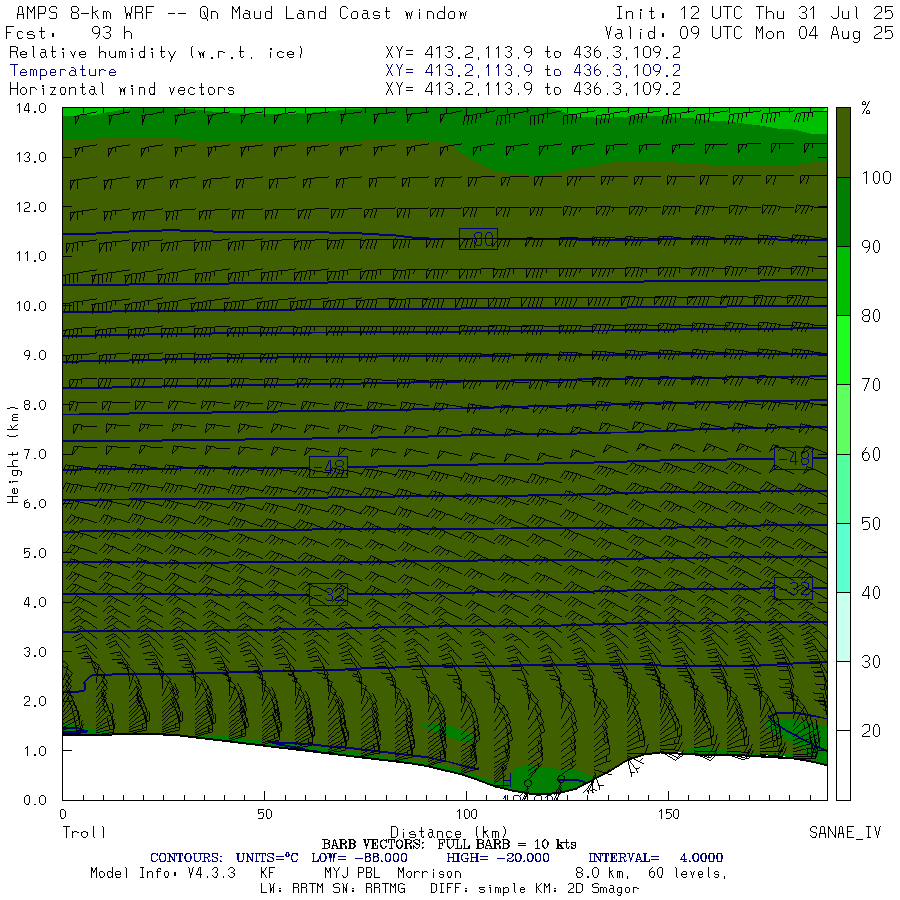Click the "Init: 12 UTC Thu 31 Jul 25" line
900x900 pixels.
[x=755, y=13]
